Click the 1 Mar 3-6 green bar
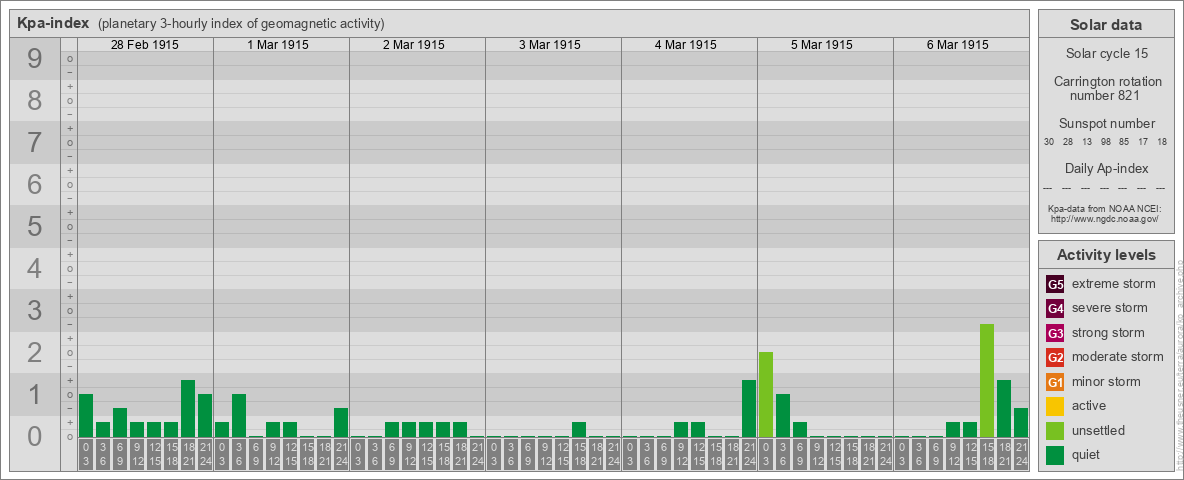 (x=239, y=415)
